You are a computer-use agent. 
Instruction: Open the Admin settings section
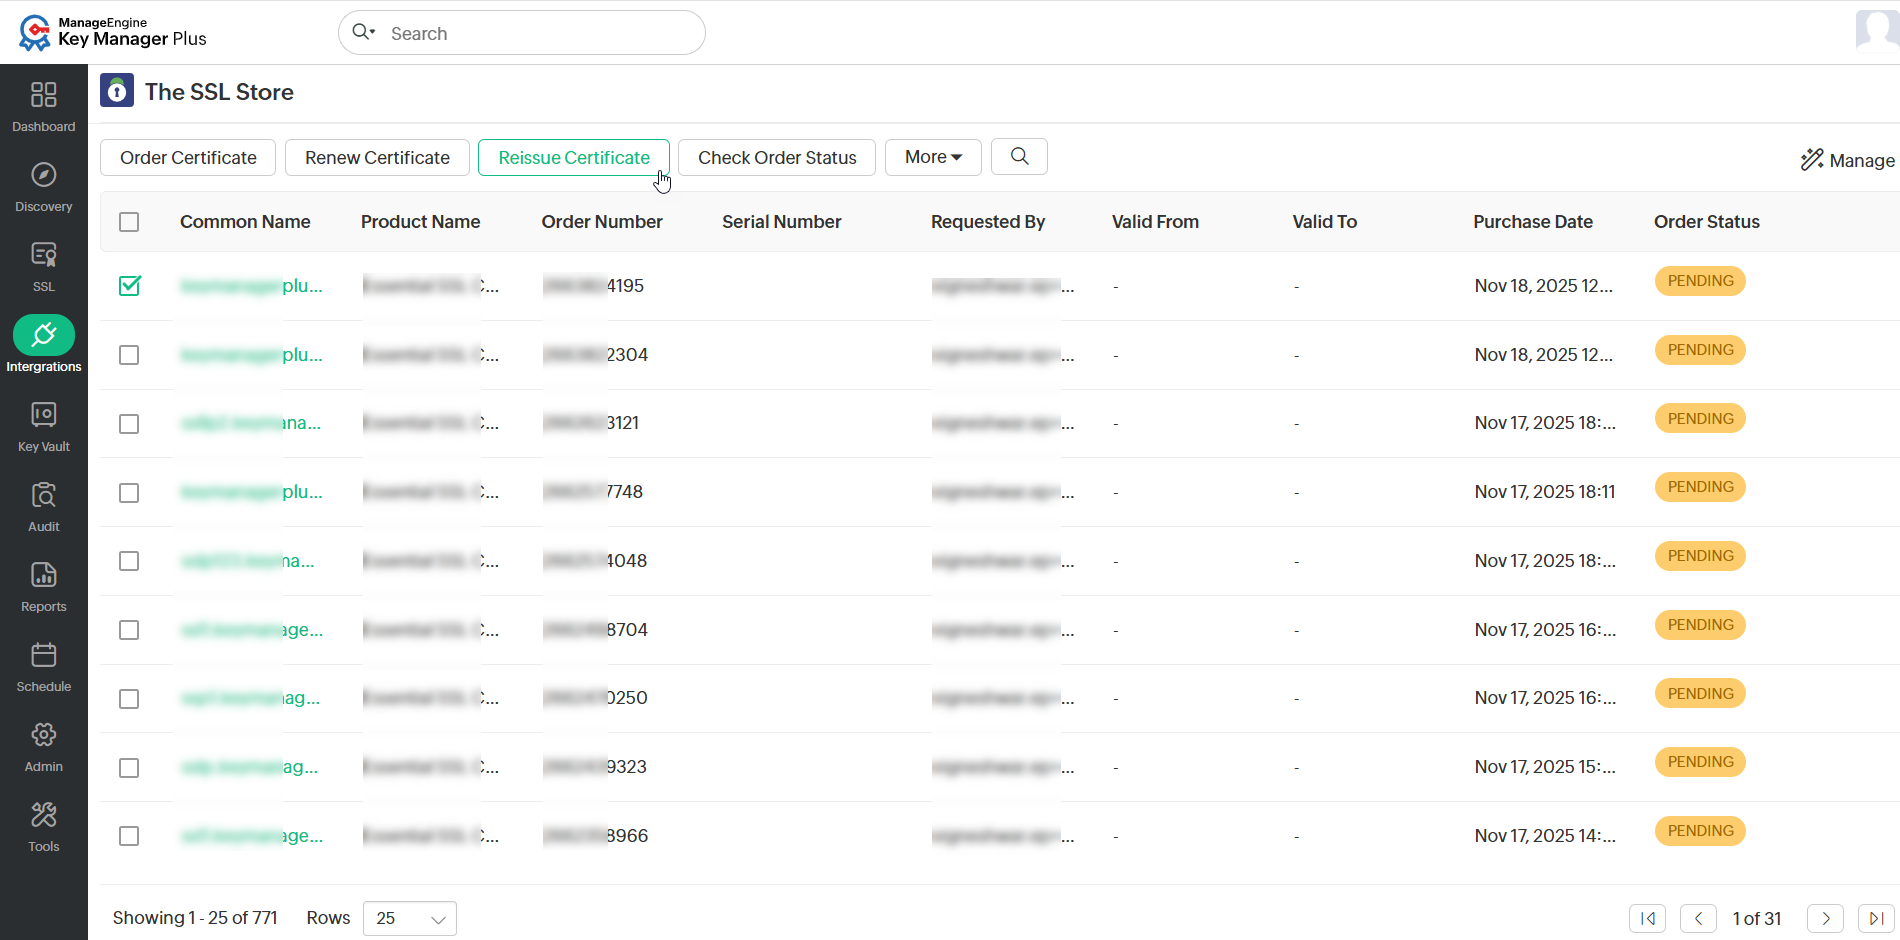[44, 746]
